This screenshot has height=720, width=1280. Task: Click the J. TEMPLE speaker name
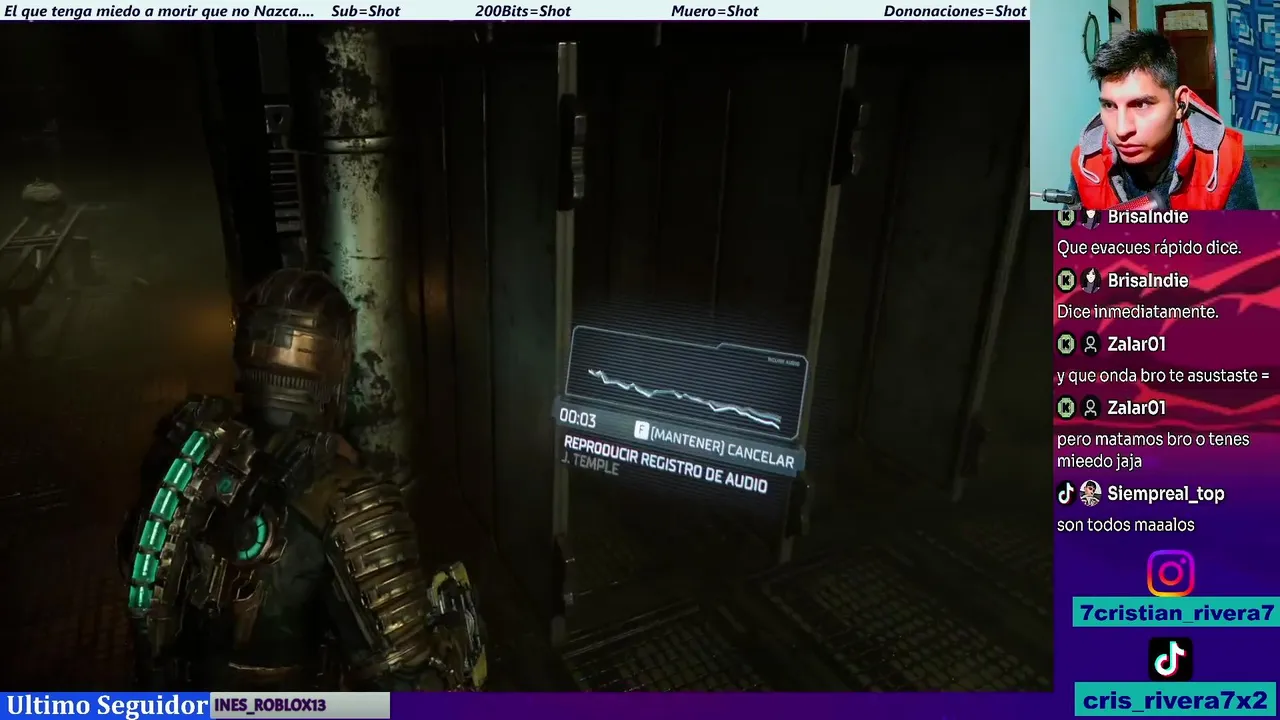[590, 463]
